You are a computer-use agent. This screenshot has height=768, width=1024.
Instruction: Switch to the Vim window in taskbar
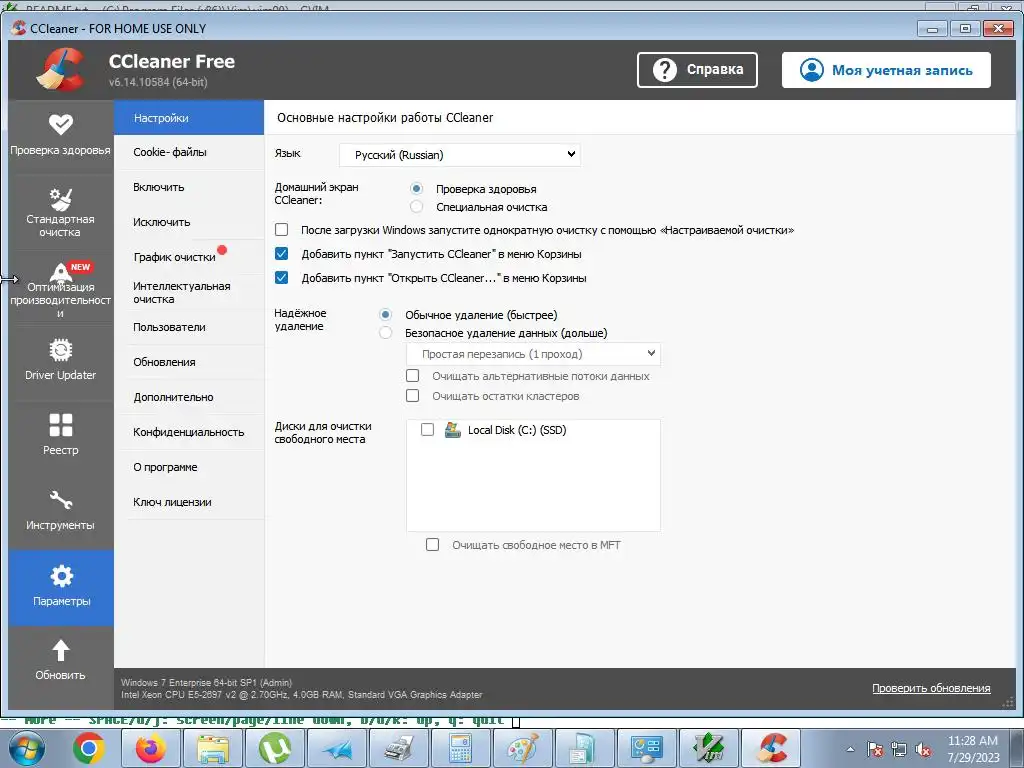709,748
